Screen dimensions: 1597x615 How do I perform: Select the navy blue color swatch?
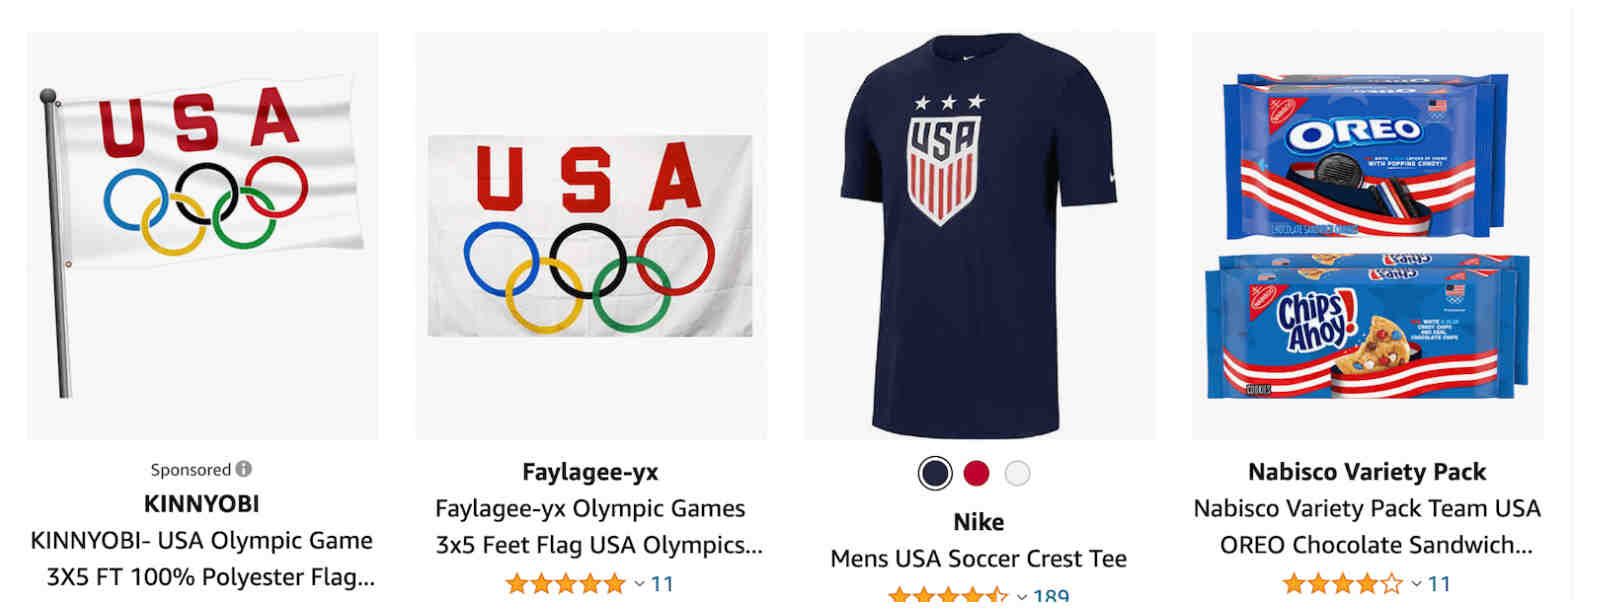[x=935, y=473]
